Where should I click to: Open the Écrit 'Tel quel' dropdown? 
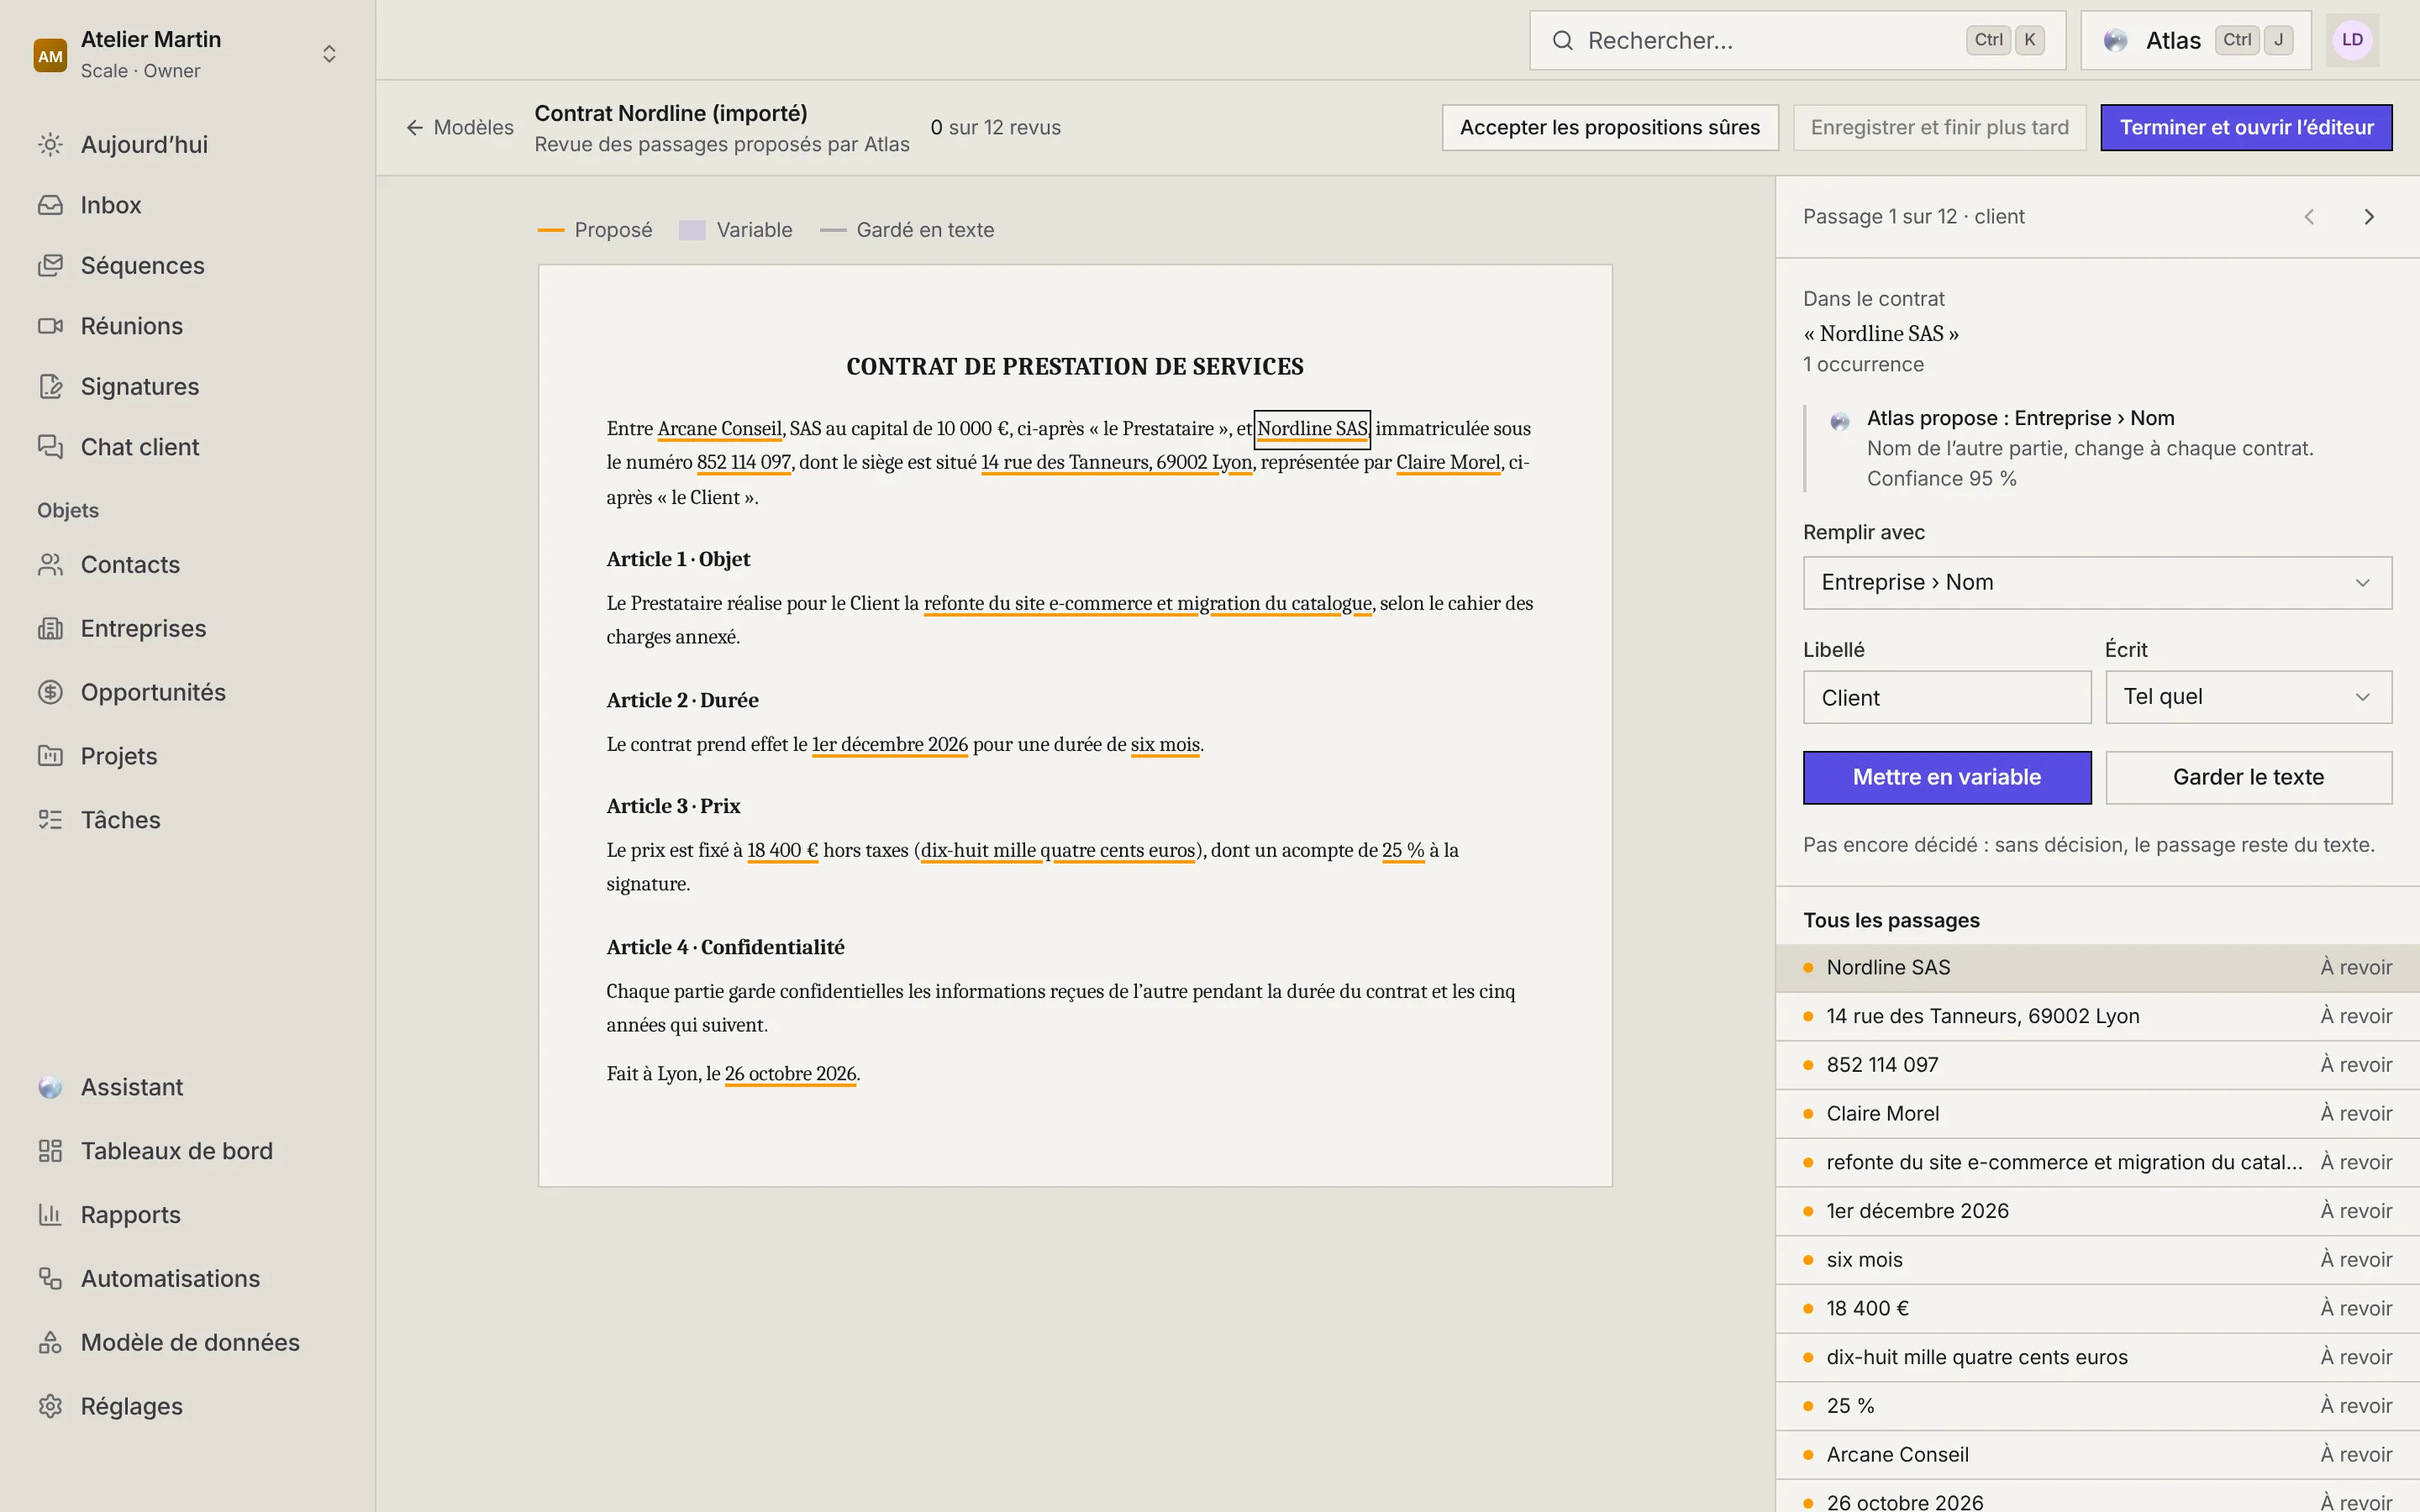(x=2248, y=697)
